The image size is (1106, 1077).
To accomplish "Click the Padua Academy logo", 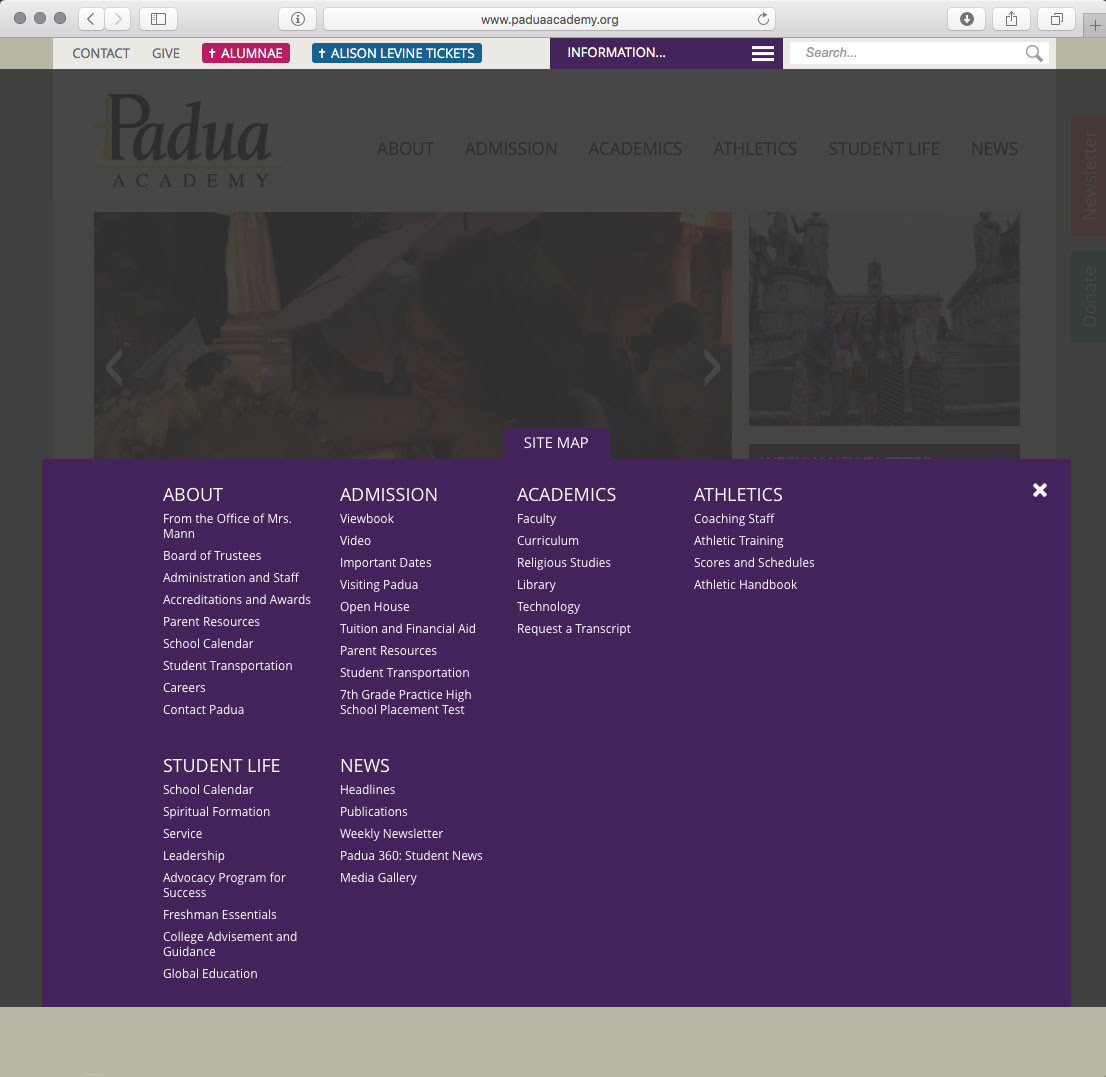I will [x=189, y=142].
